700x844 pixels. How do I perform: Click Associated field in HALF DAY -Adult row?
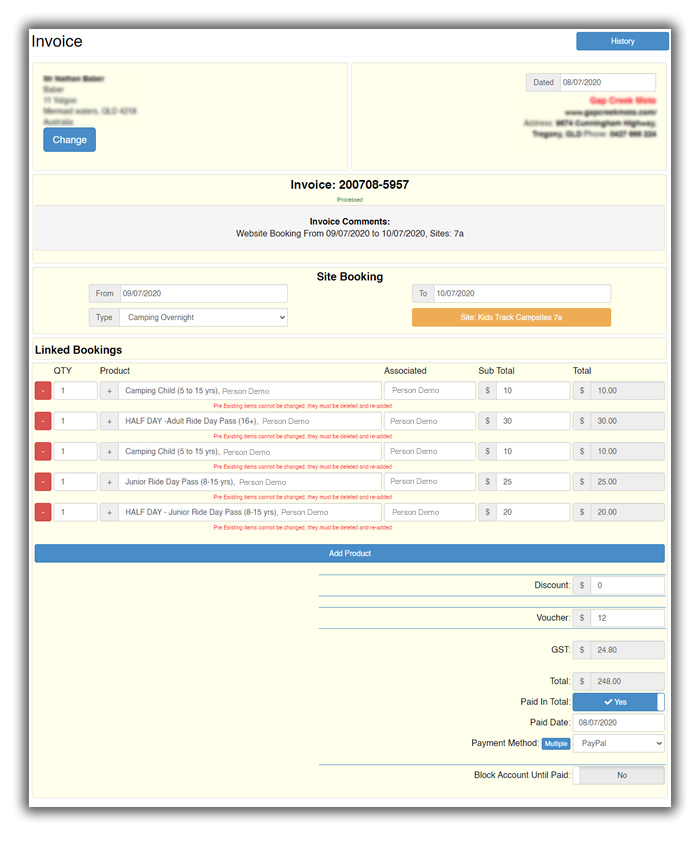coord(430,421)
